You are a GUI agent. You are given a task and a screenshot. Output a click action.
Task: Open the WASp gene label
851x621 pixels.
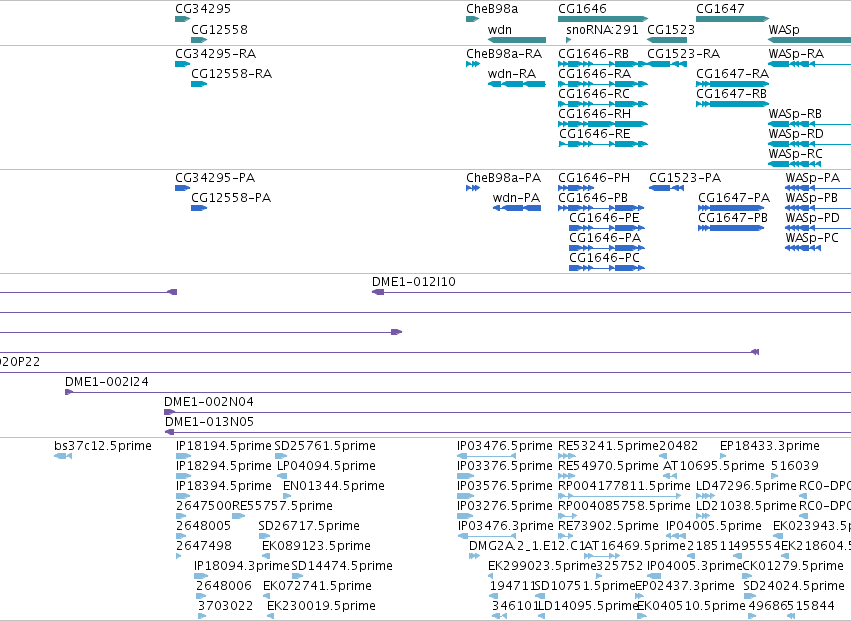point(784,29)
